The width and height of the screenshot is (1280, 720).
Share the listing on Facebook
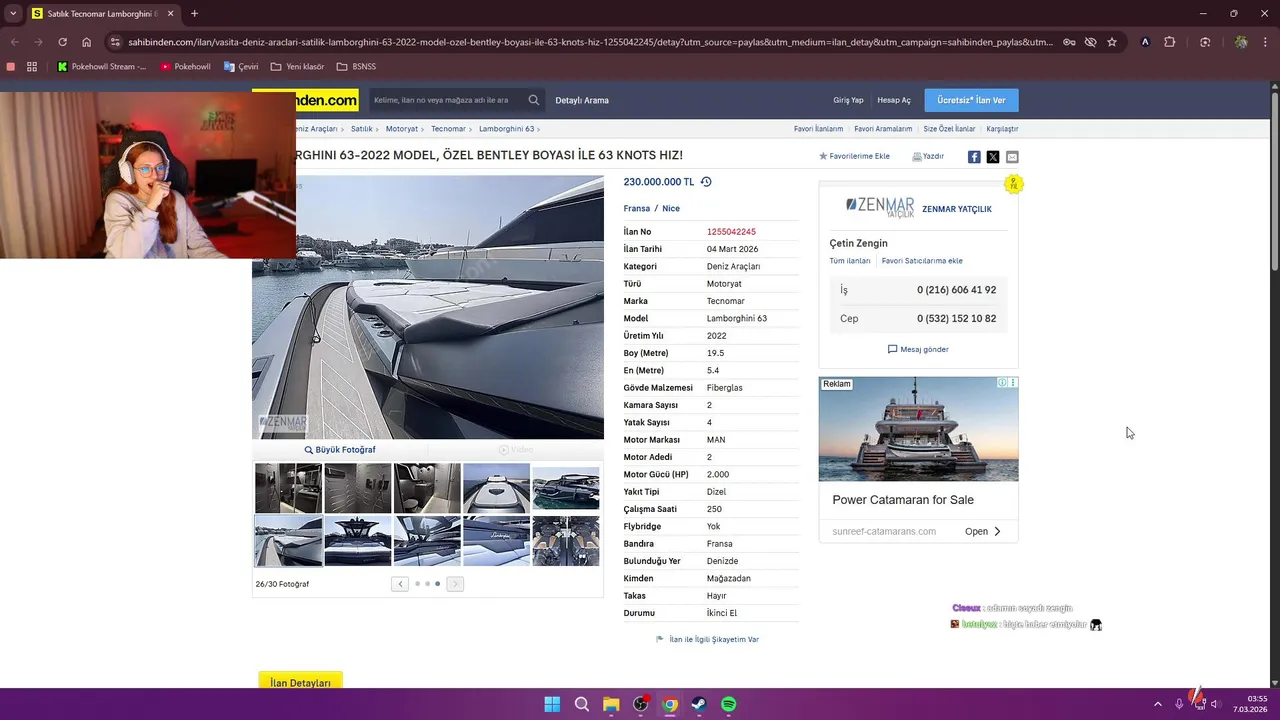[974, 157]
